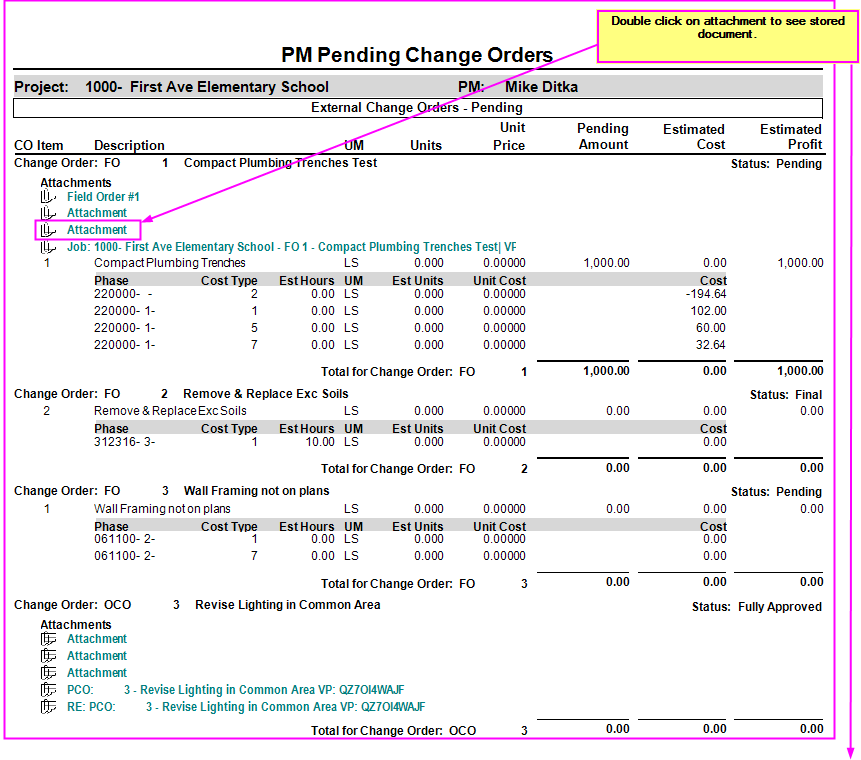This screenshot has width=861, height=760.
Task: Click the cost value 32.64
Action: [711, 345]
